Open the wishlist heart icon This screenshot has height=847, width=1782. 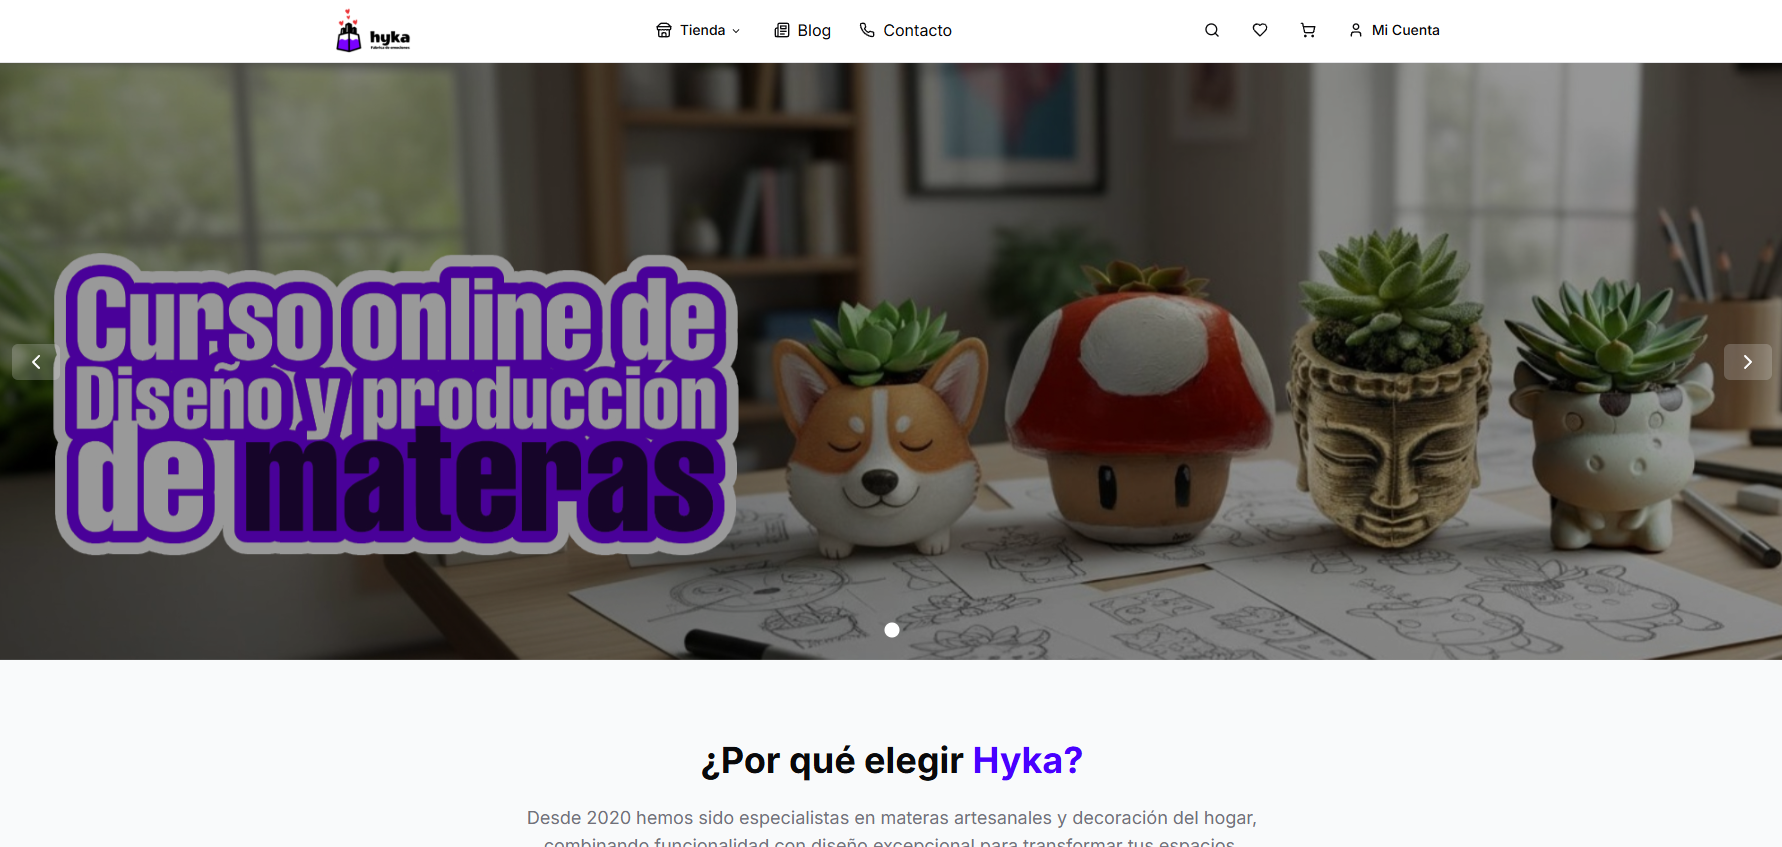click(x=1260, y=30)
